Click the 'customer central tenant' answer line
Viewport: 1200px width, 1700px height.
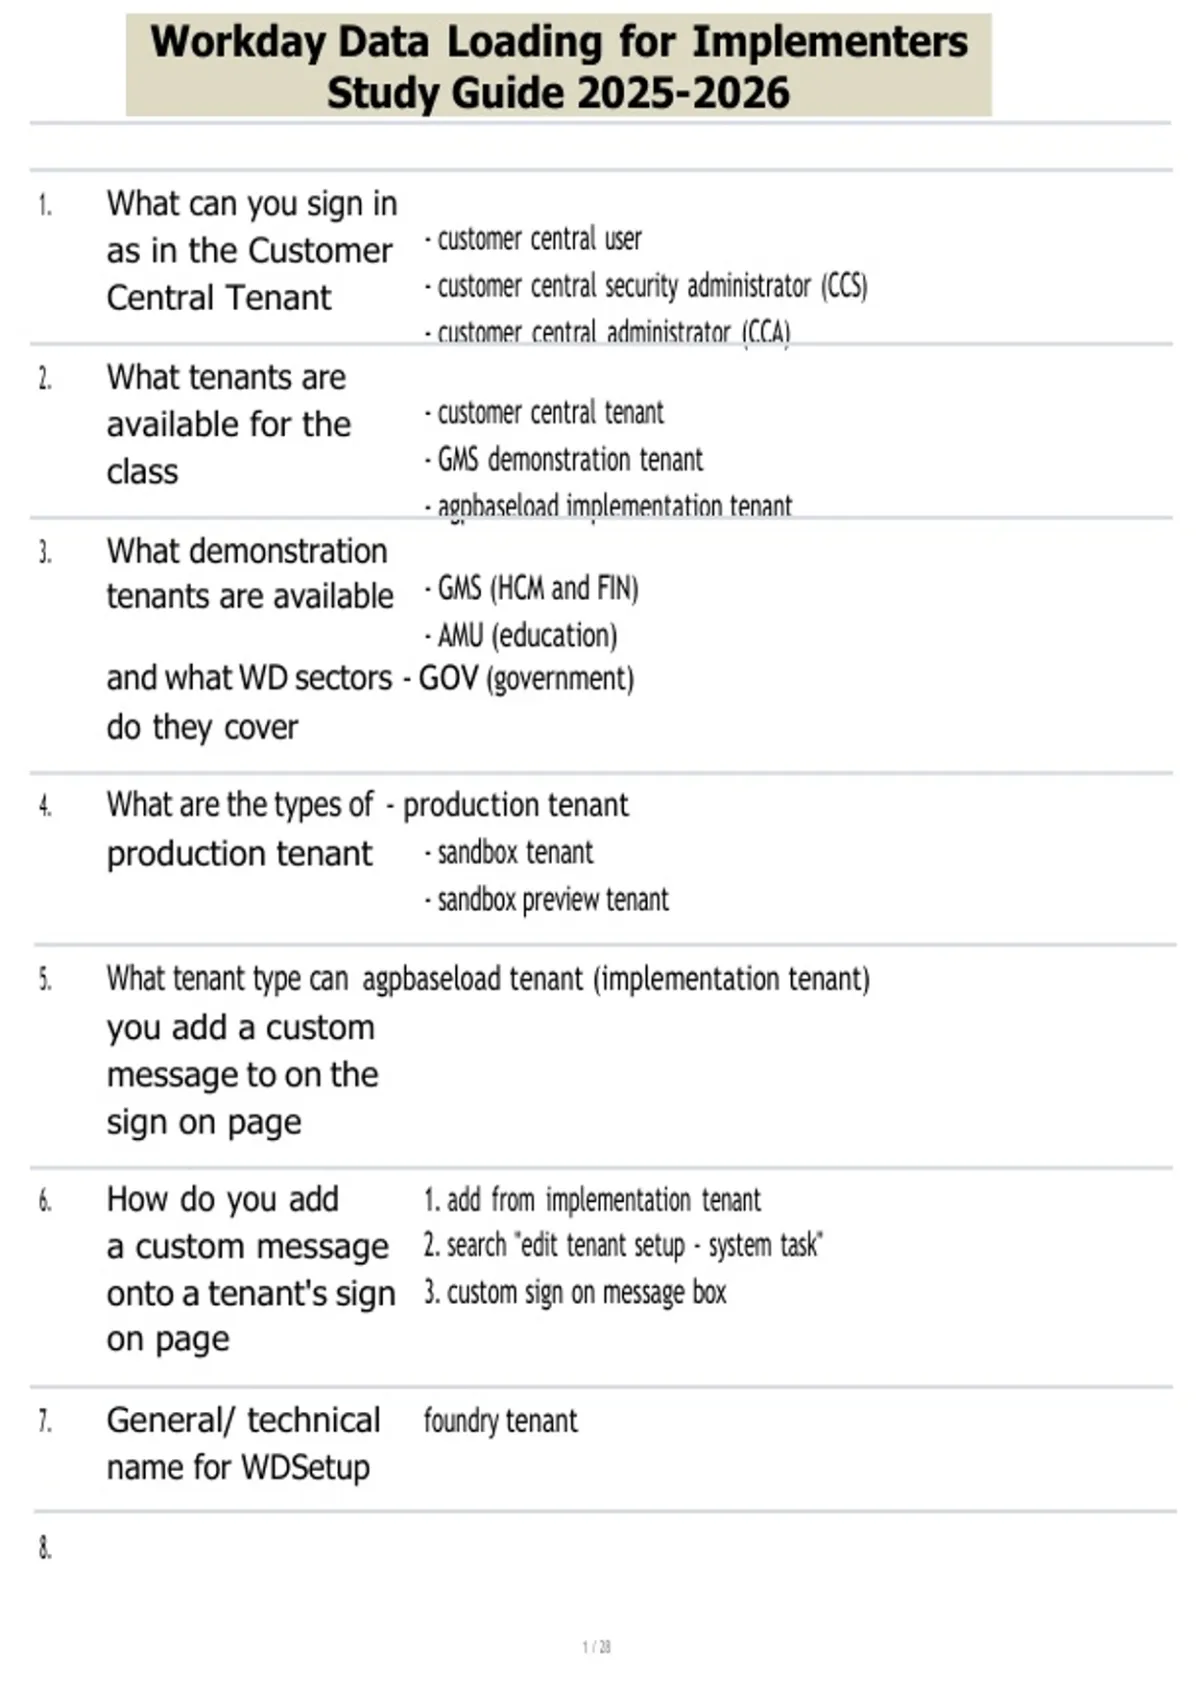point(544,412)
